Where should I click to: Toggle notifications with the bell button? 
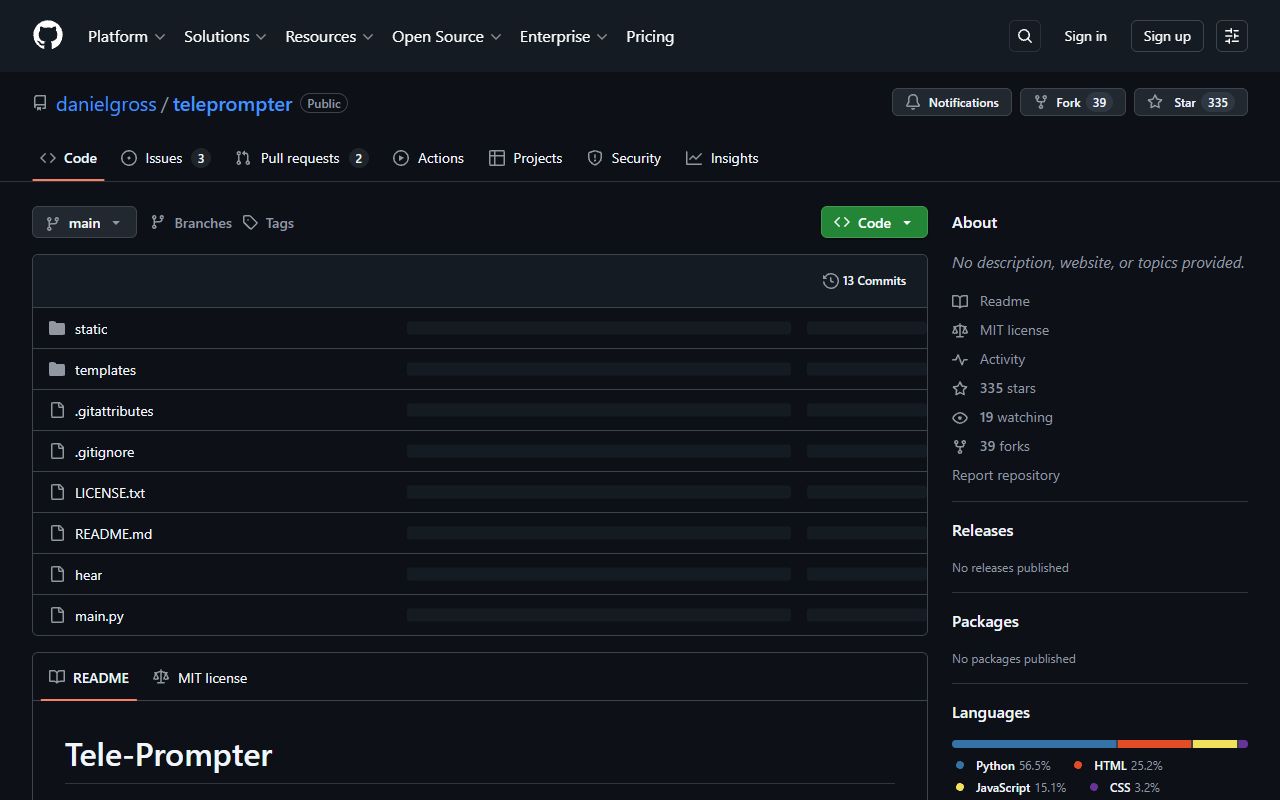[952, 103]
